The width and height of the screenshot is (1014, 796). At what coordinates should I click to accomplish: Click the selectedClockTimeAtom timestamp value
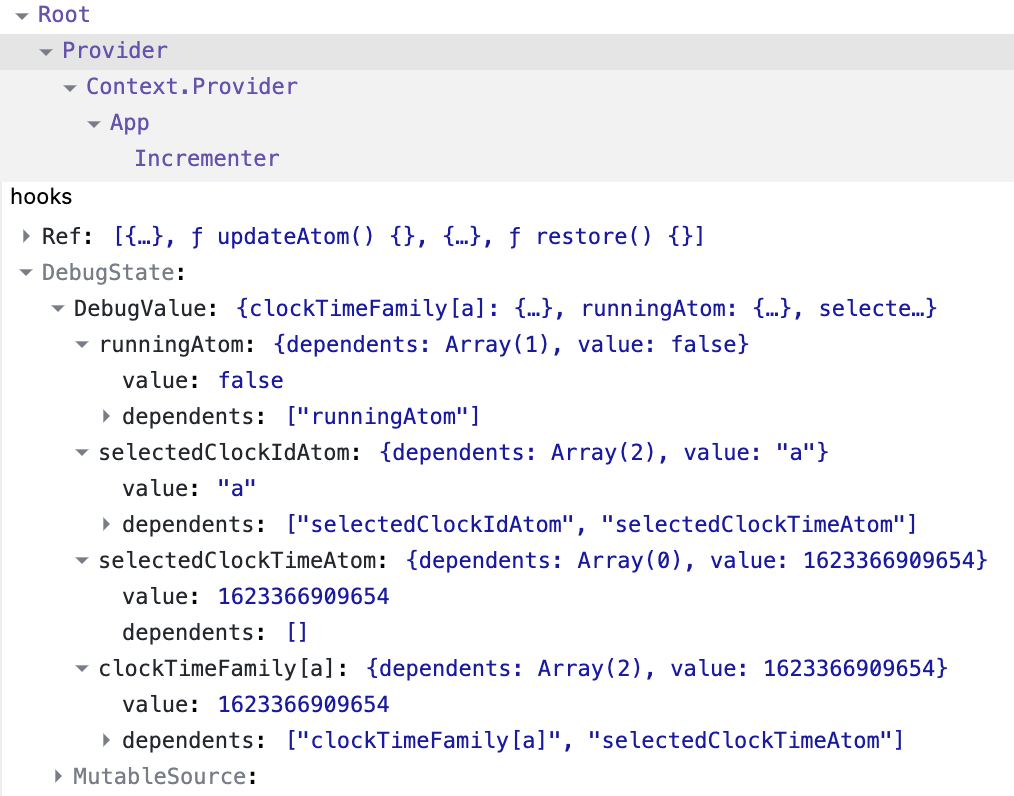point(303,596)
